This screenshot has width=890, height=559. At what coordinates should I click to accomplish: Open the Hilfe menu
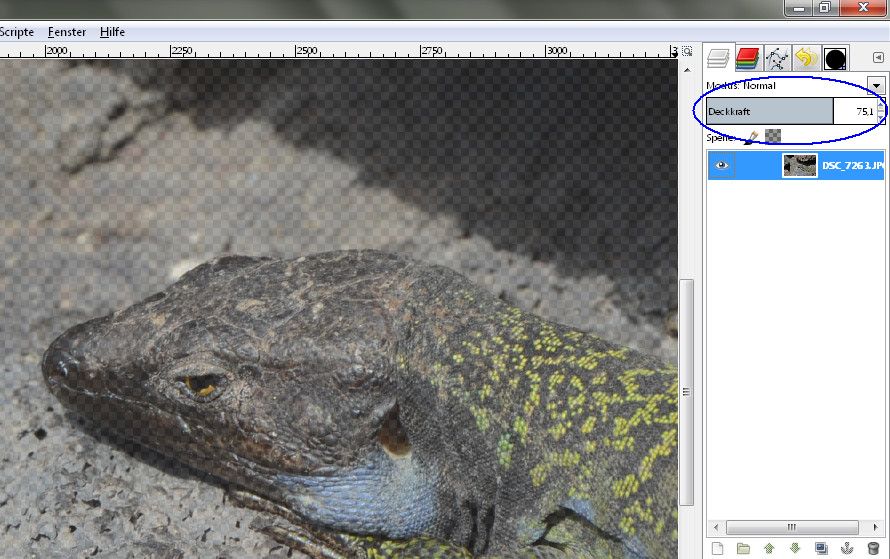(113, 32)
